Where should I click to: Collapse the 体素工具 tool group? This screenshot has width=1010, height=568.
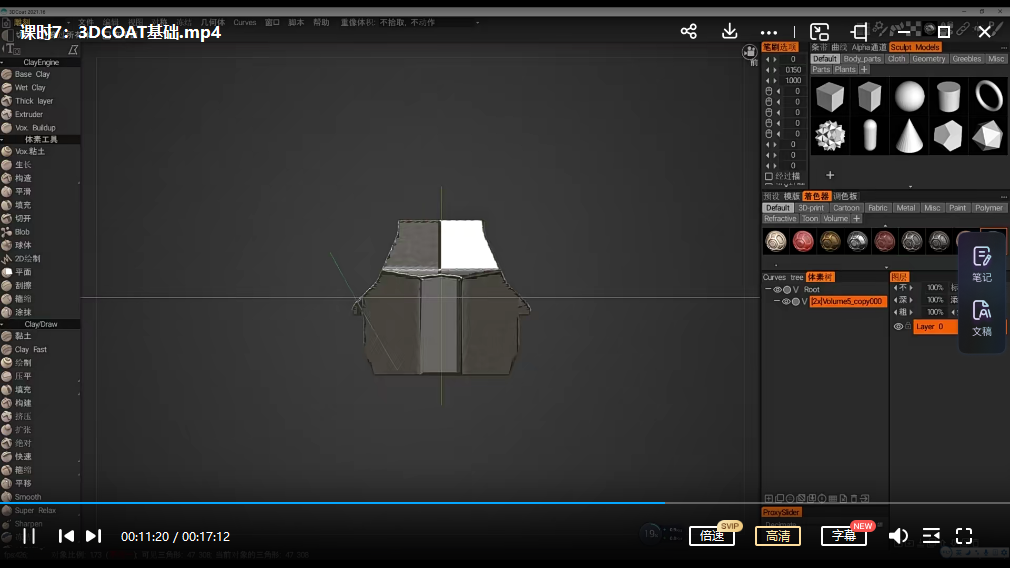[3, 140]
